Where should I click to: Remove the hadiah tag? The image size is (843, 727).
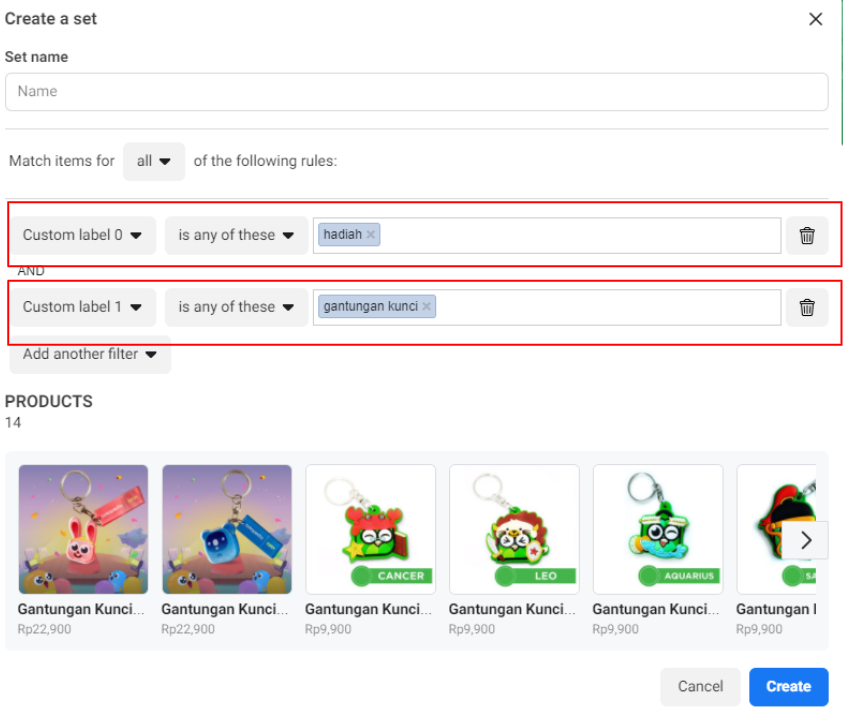371,235
